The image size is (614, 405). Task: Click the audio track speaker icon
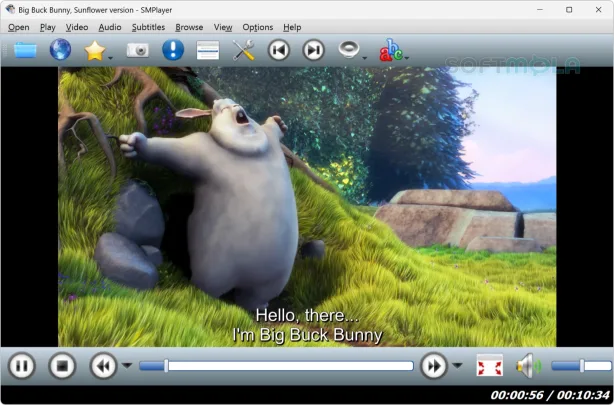(x=349, y=50)
